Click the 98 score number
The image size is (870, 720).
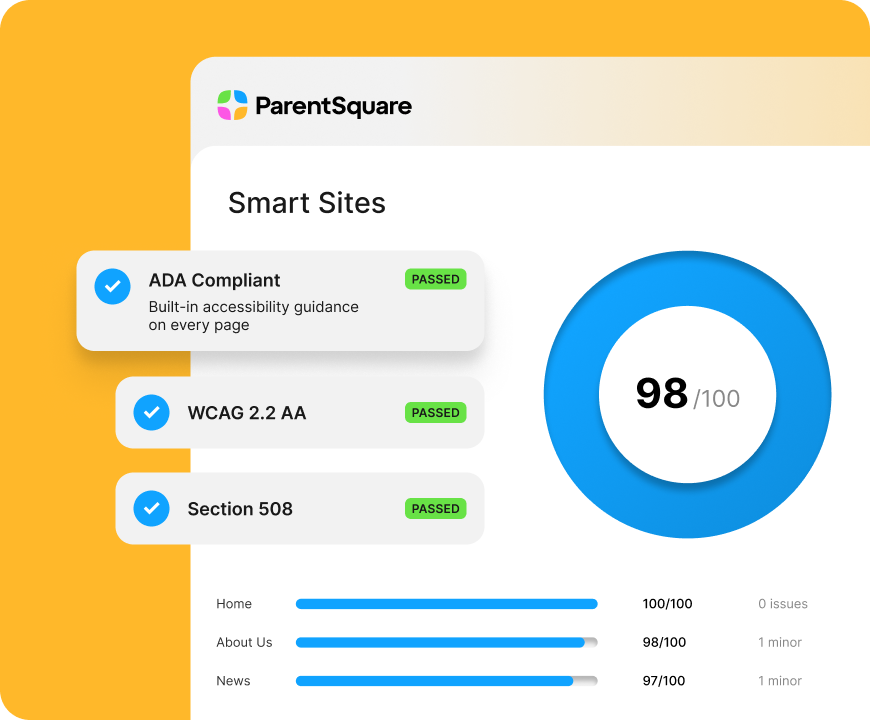[662, 393]
